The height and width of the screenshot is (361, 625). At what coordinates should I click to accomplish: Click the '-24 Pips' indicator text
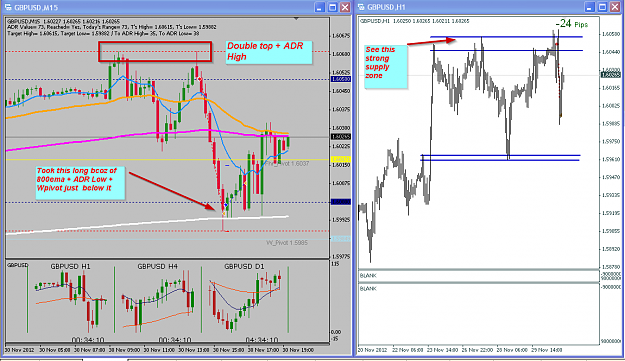(x=572, y=24)
